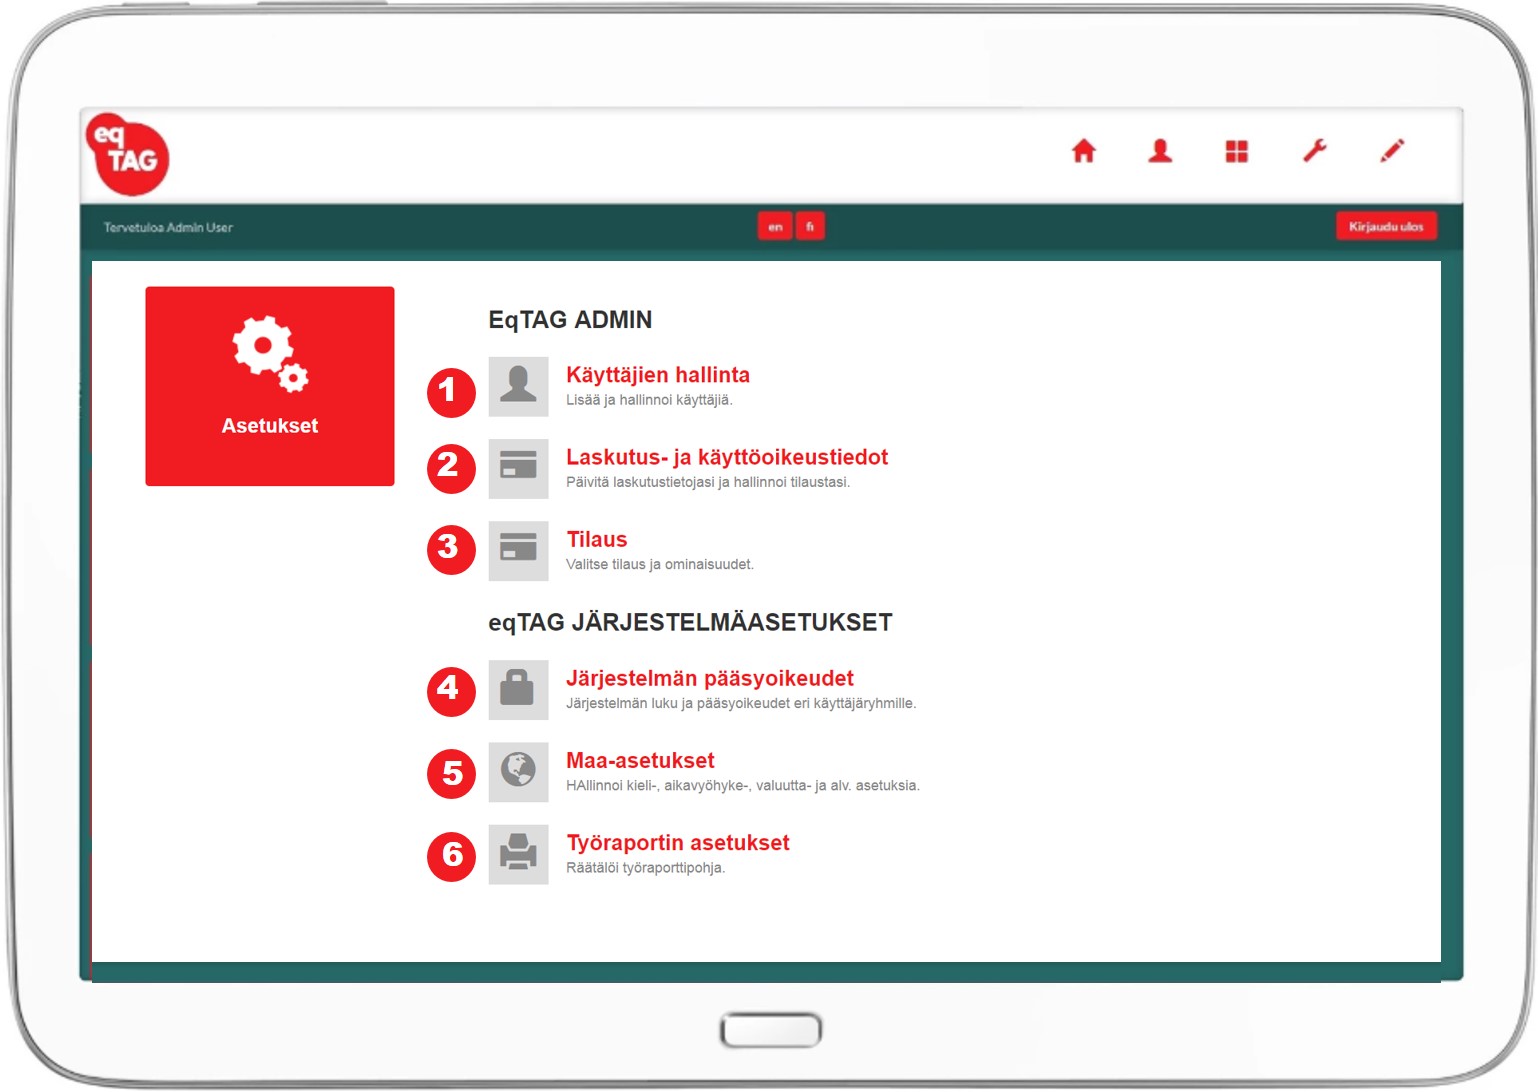The height and width of the screenshot is (1092, 1538).
Task: Click the description 'Päivitä laskutustietojasi ja hallinnoi tilaustasi.'
Action: coord(708,482)
